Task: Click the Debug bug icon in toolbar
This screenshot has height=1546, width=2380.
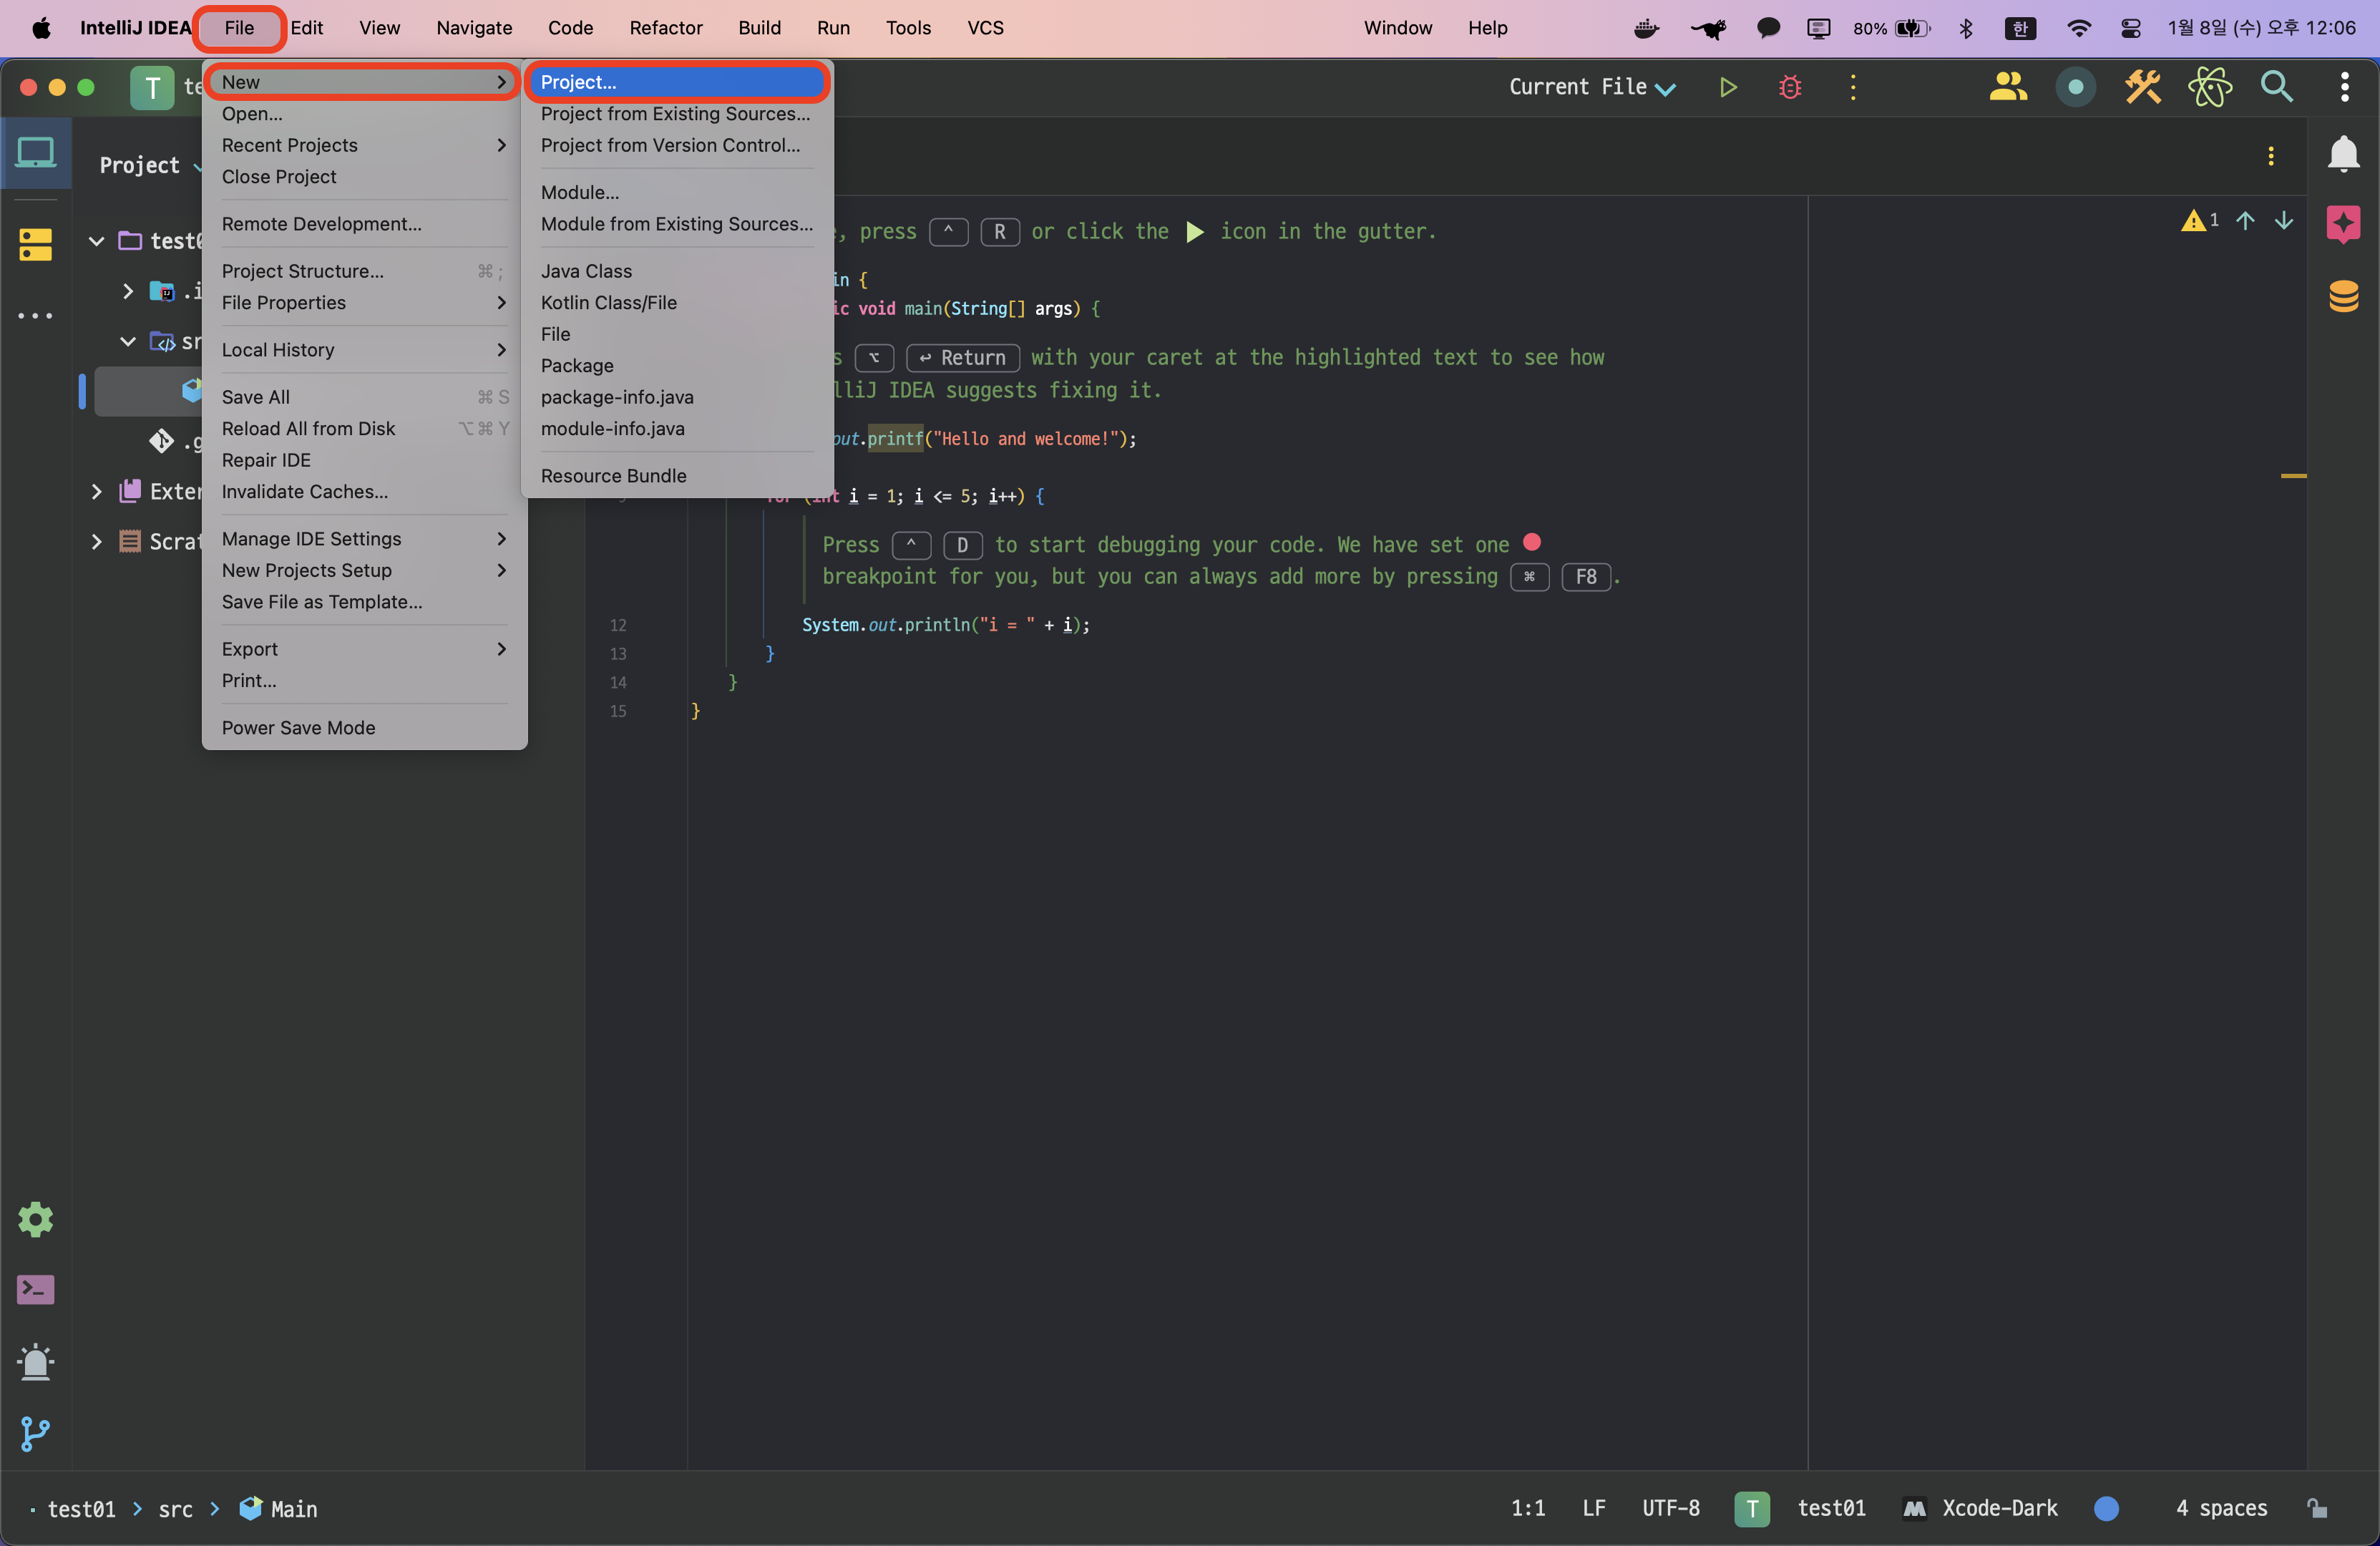Action: point(1790,88)
